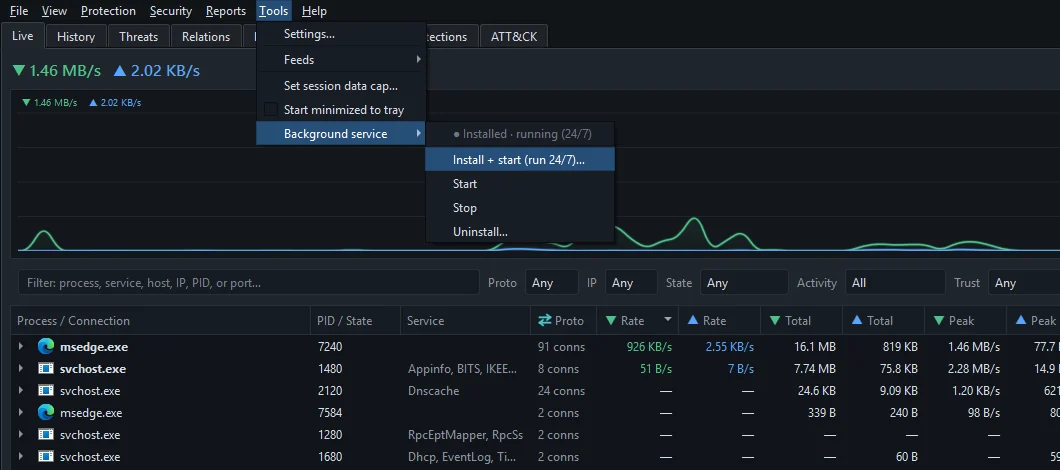The image size is (1060, 470).
Task: Open the File menu
Action: 19,11
